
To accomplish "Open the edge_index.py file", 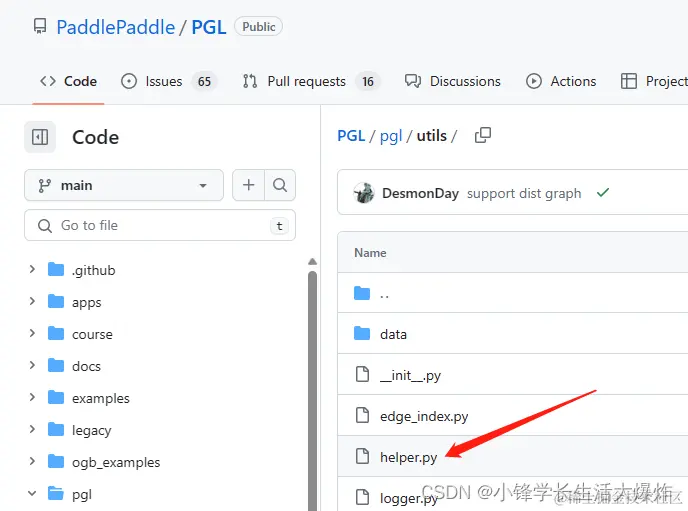I will [424, 416].
